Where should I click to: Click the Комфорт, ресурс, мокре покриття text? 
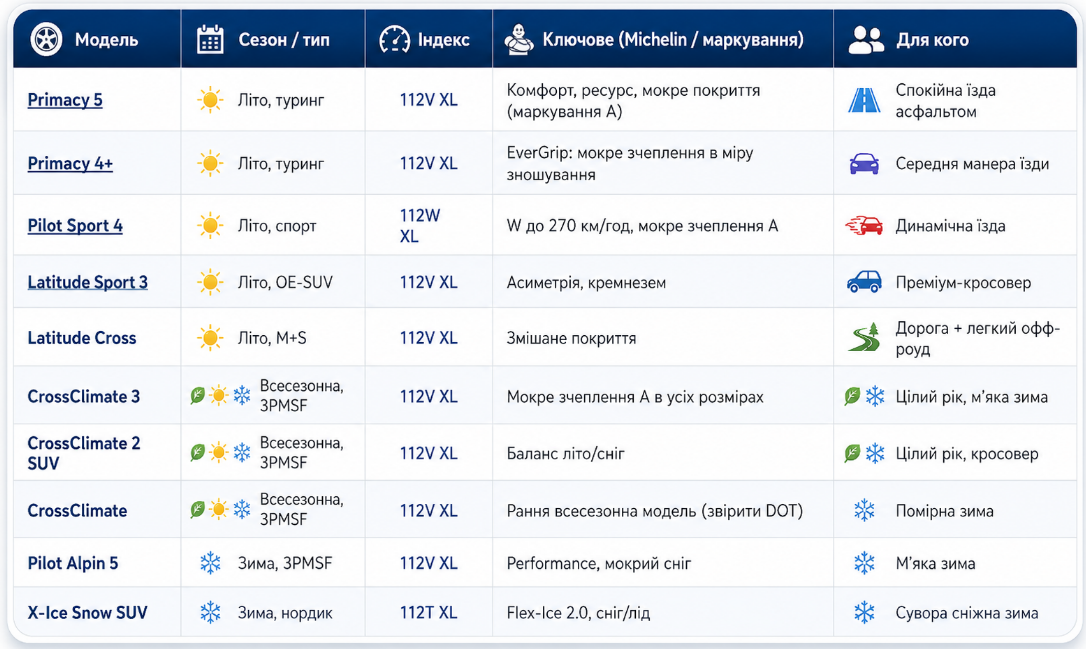pyautogui.click(x=633, y=100)
